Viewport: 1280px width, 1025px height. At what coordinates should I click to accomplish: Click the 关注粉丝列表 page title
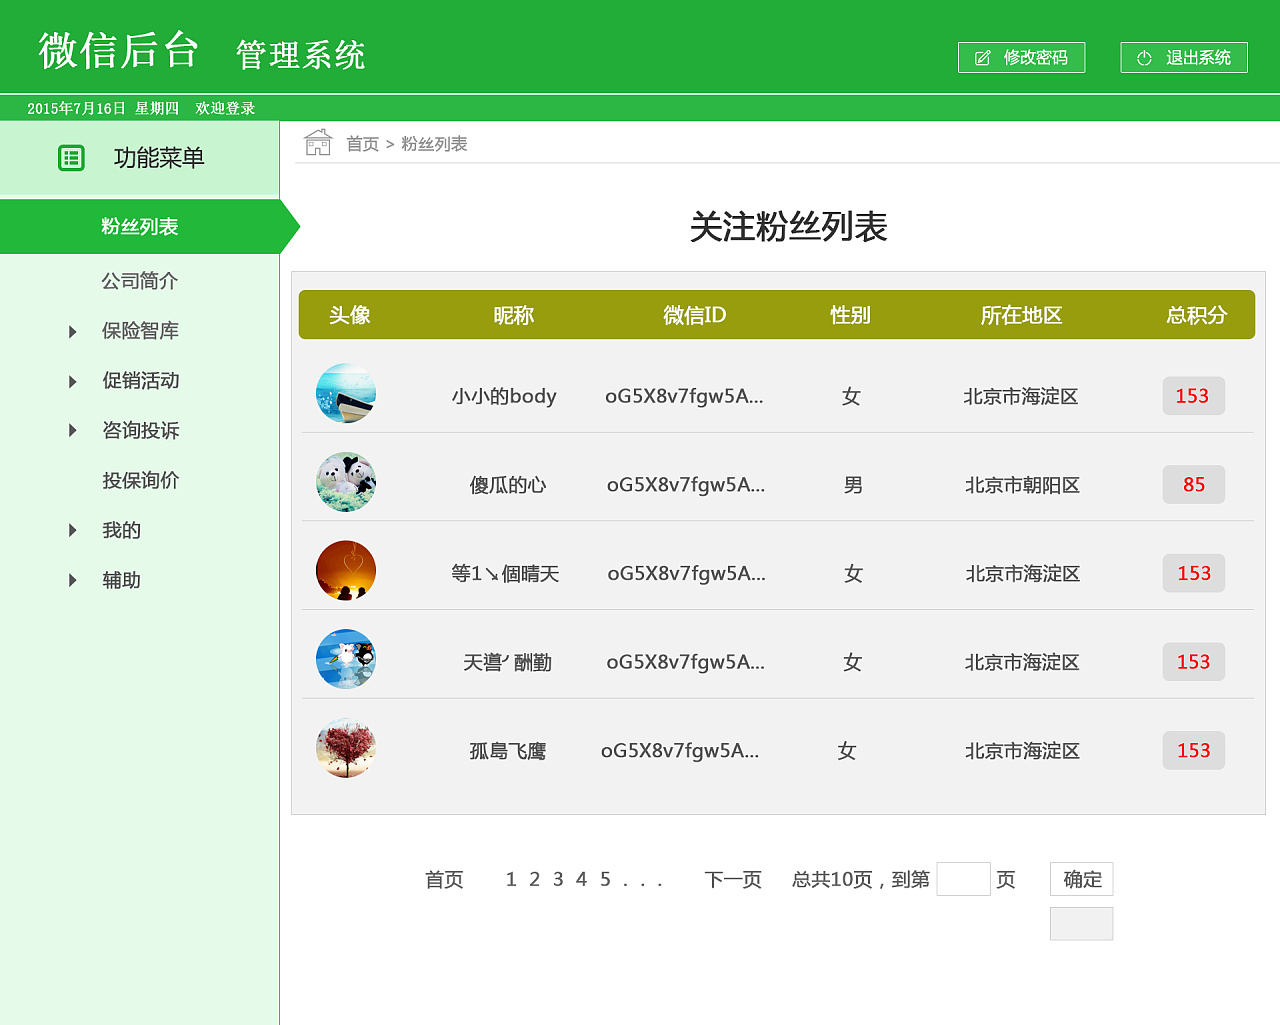788,227
